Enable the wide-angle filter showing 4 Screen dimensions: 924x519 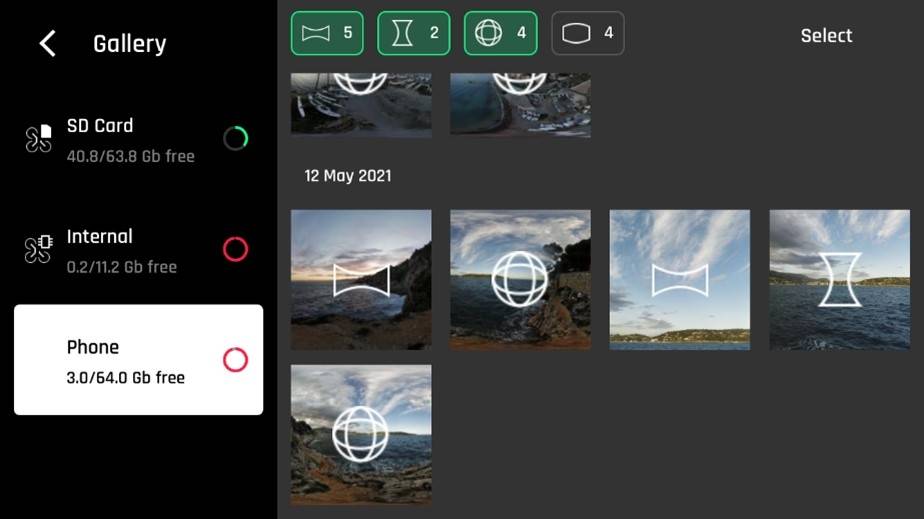pyautogui.click(x=587, y=34)
